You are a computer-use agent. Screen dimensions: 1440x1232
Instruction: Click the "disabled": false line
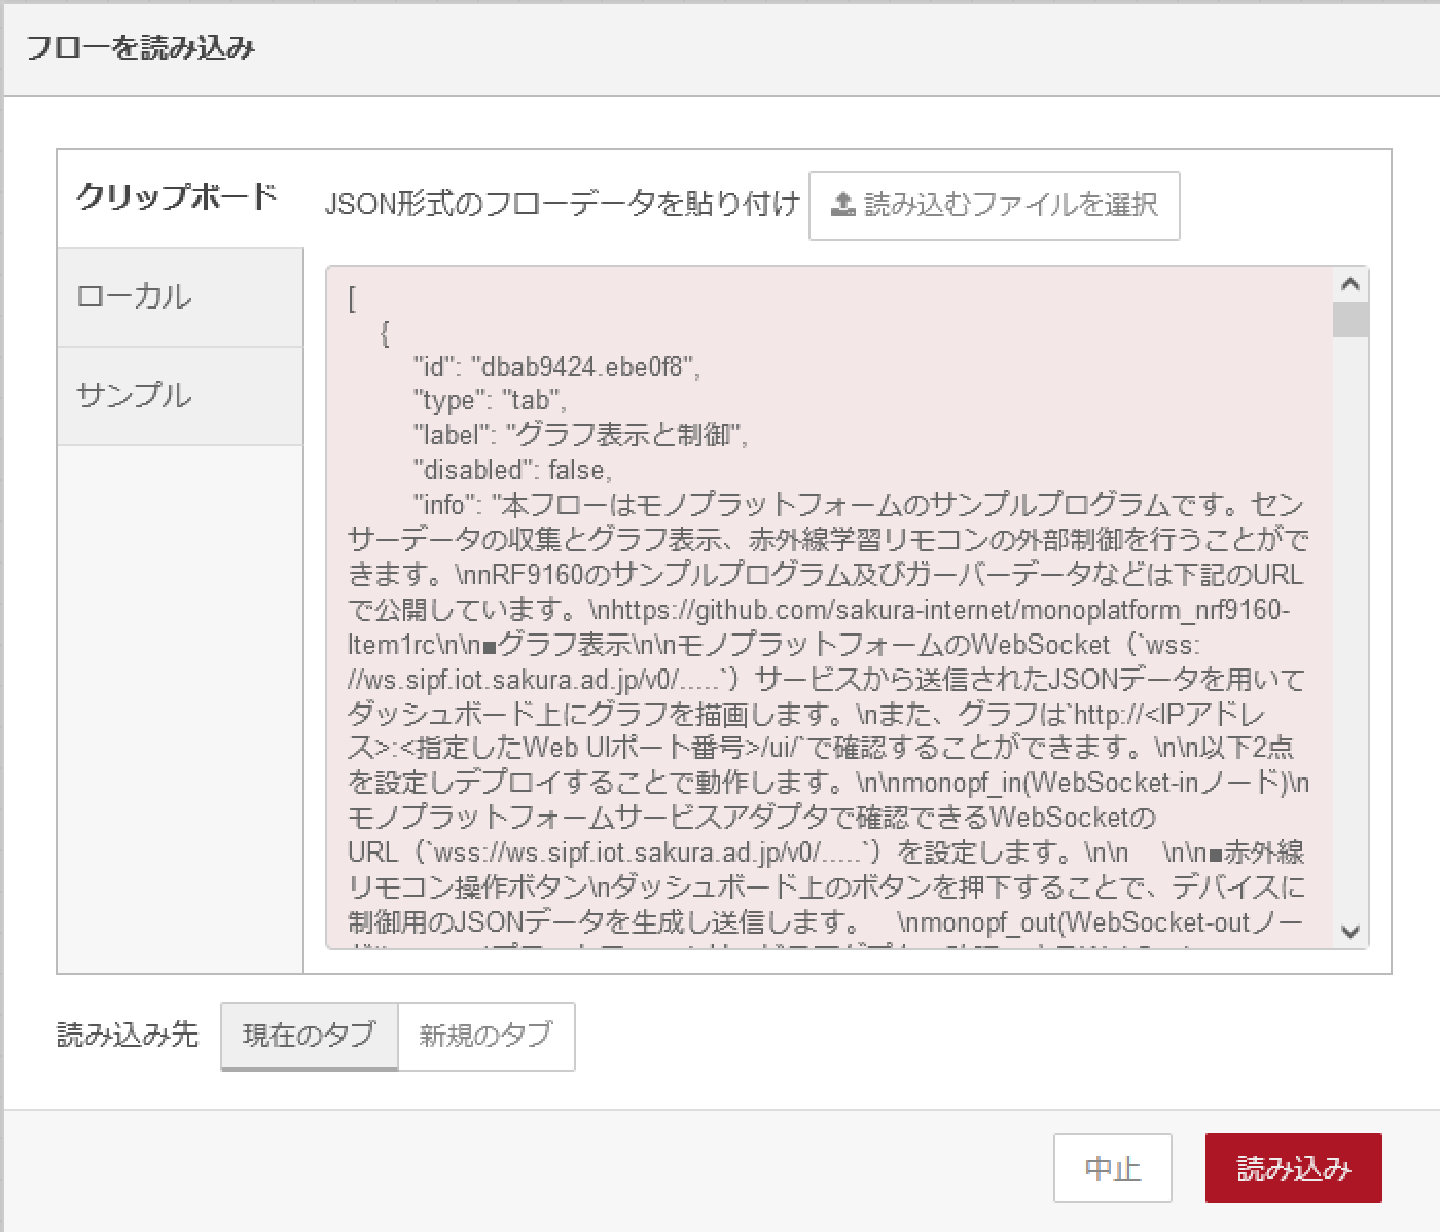[x=512, y=470]
